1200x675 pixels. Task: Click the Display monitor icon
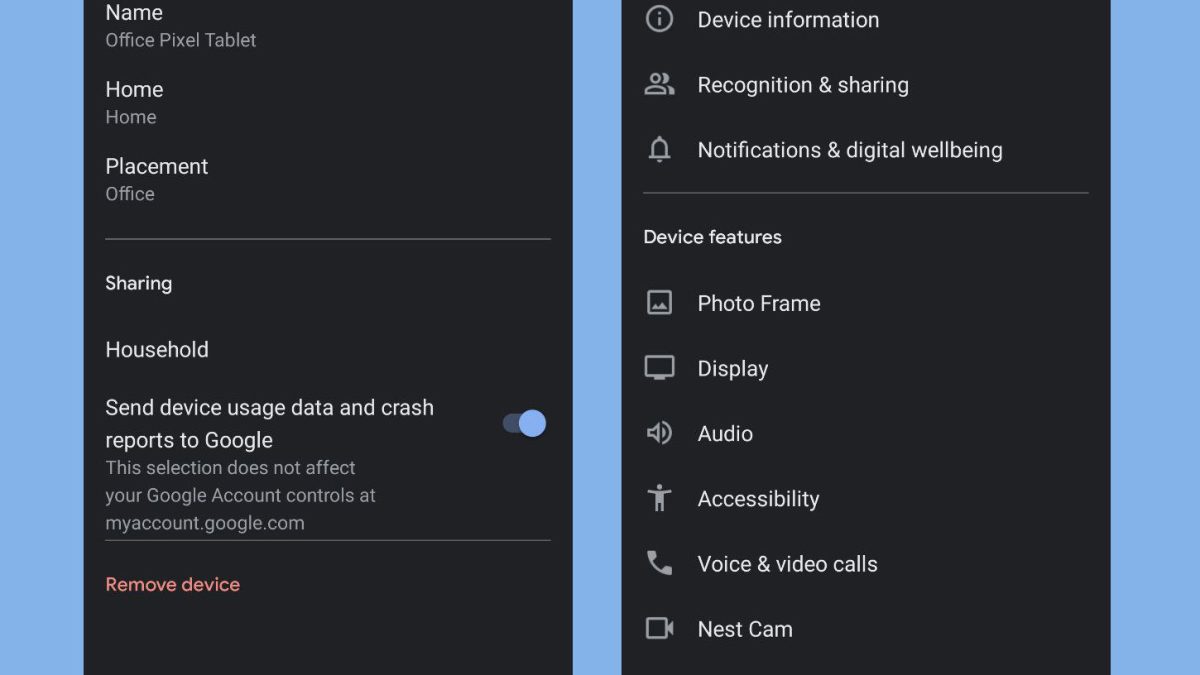tap(659, 368)
